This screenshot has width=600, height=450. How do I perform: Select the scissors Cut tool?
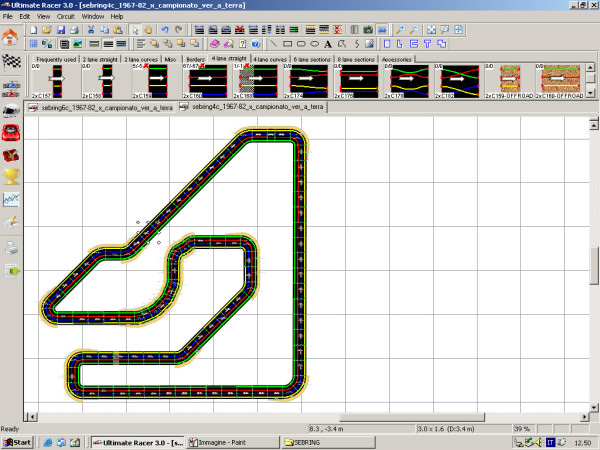click(x=90, y=30)
